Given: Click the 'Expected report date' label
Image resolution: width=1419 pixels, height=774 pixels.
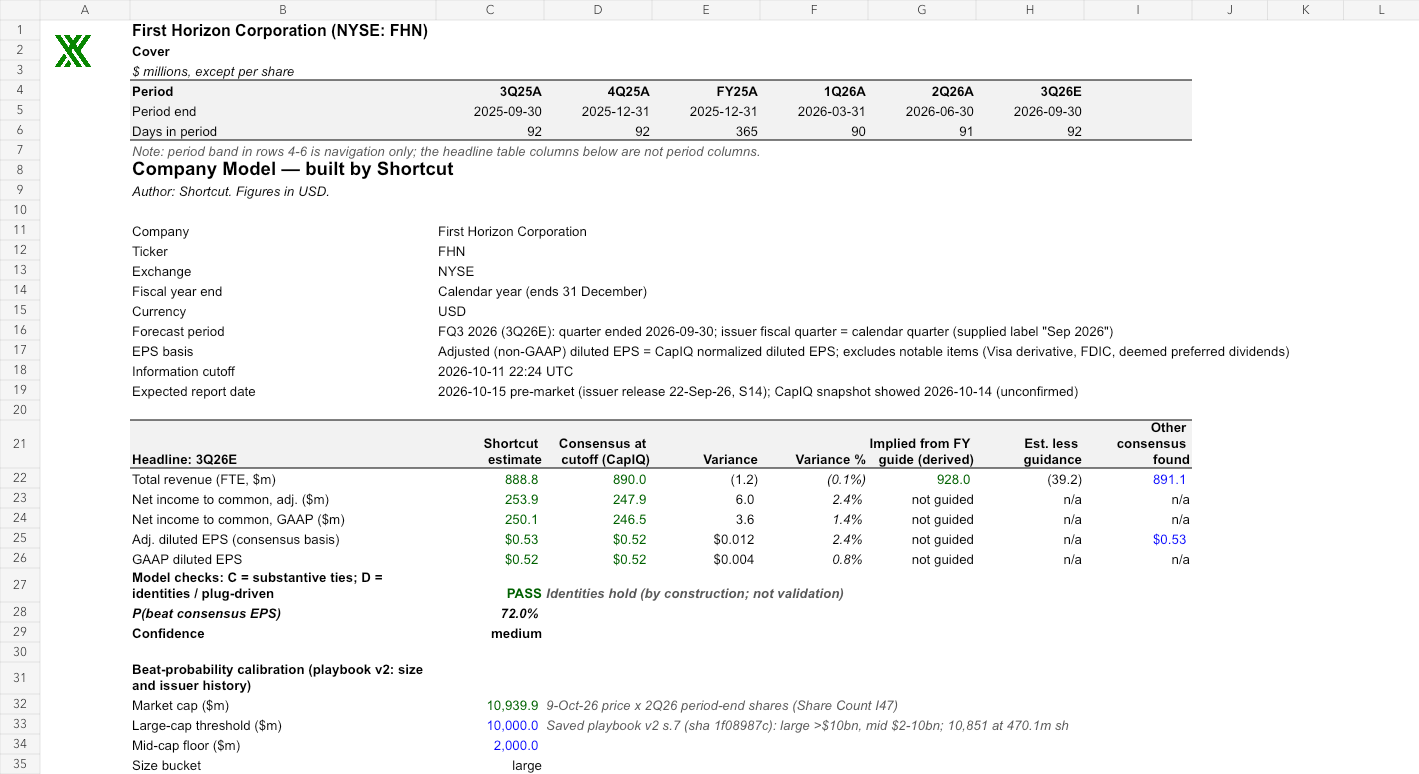Looking at the screenshot, I should (x=194, y=391).
